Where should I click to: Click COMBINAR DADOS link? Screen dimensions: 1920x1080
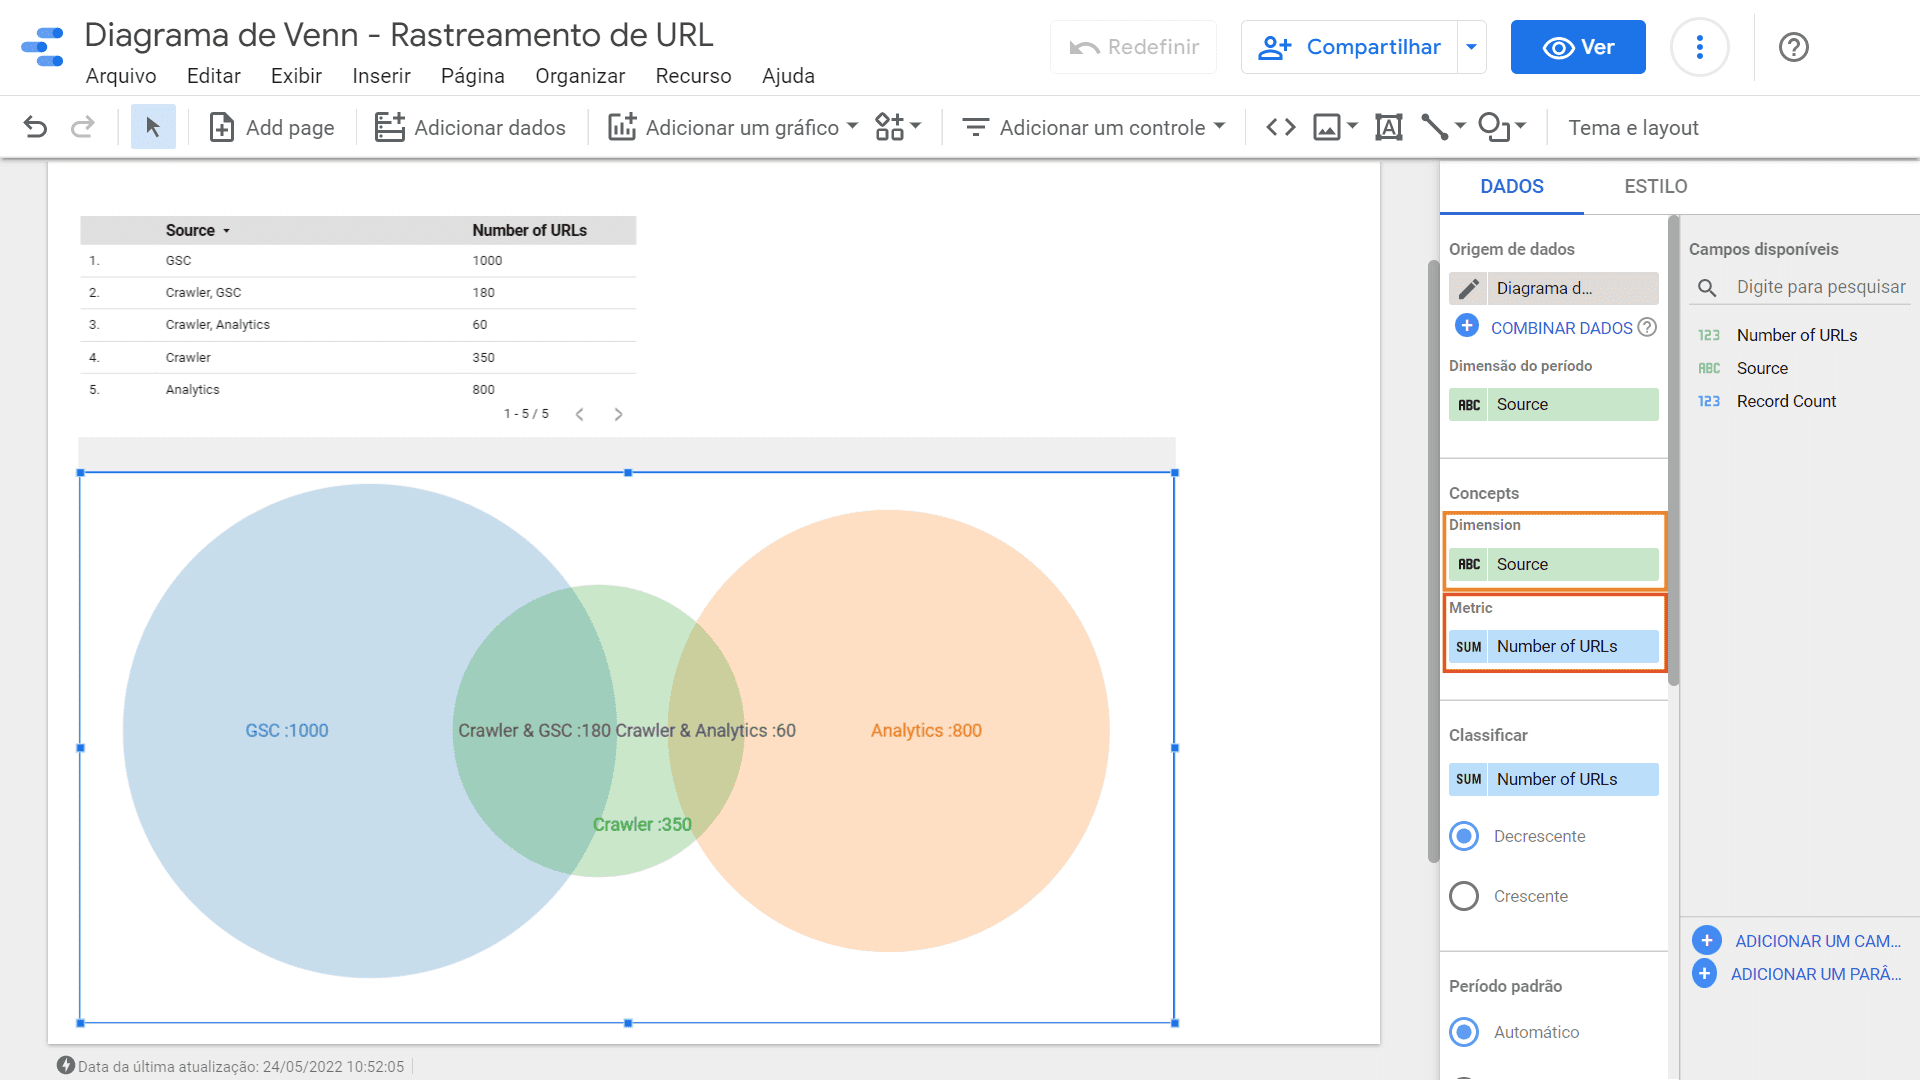coord(1561,328)
